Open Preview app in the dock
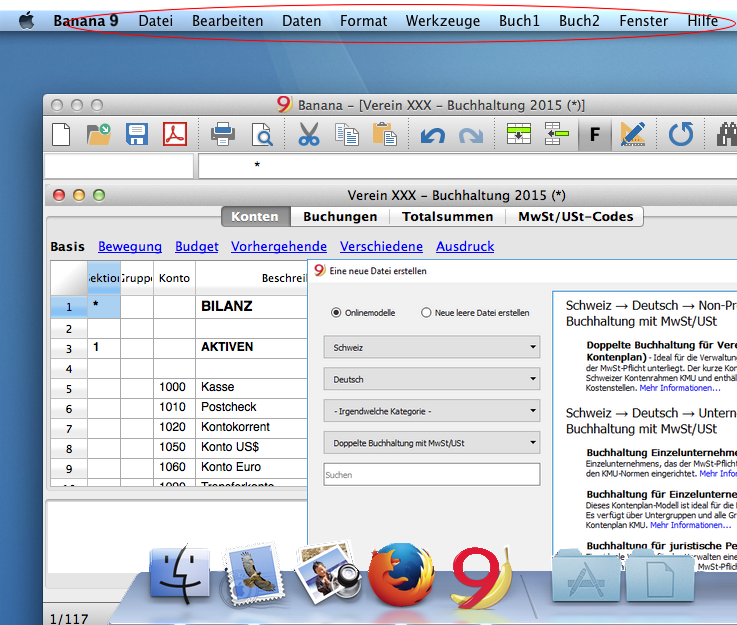The height and width of the screenshot is (625, 737). pyautogui.click(x=329, y=572)
